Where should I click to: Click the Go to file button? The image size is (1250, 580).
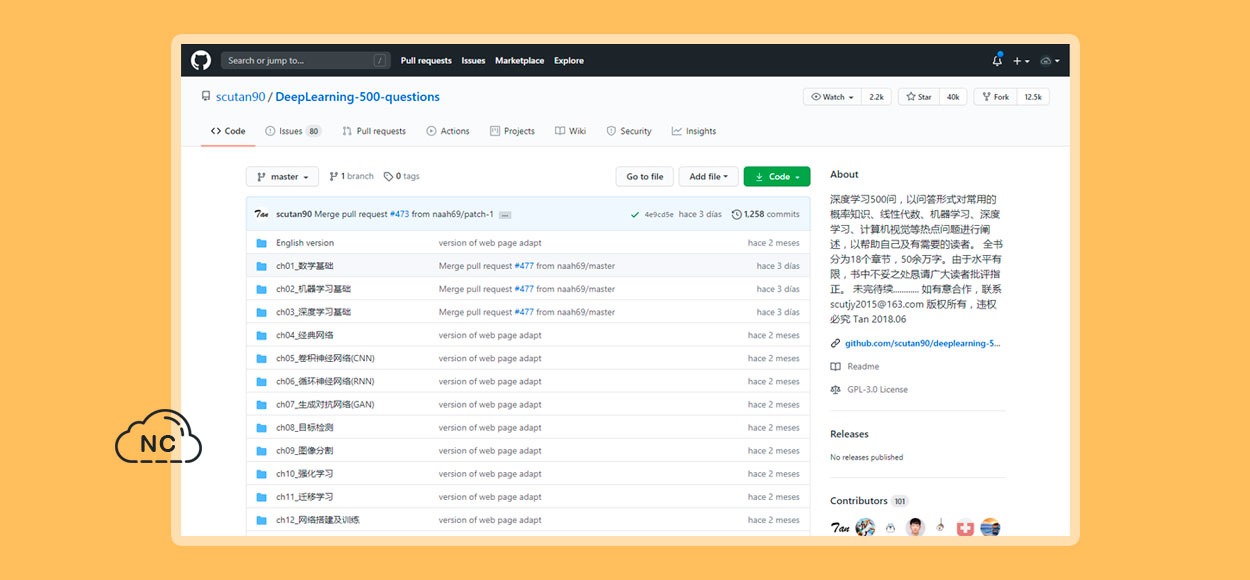645,177
